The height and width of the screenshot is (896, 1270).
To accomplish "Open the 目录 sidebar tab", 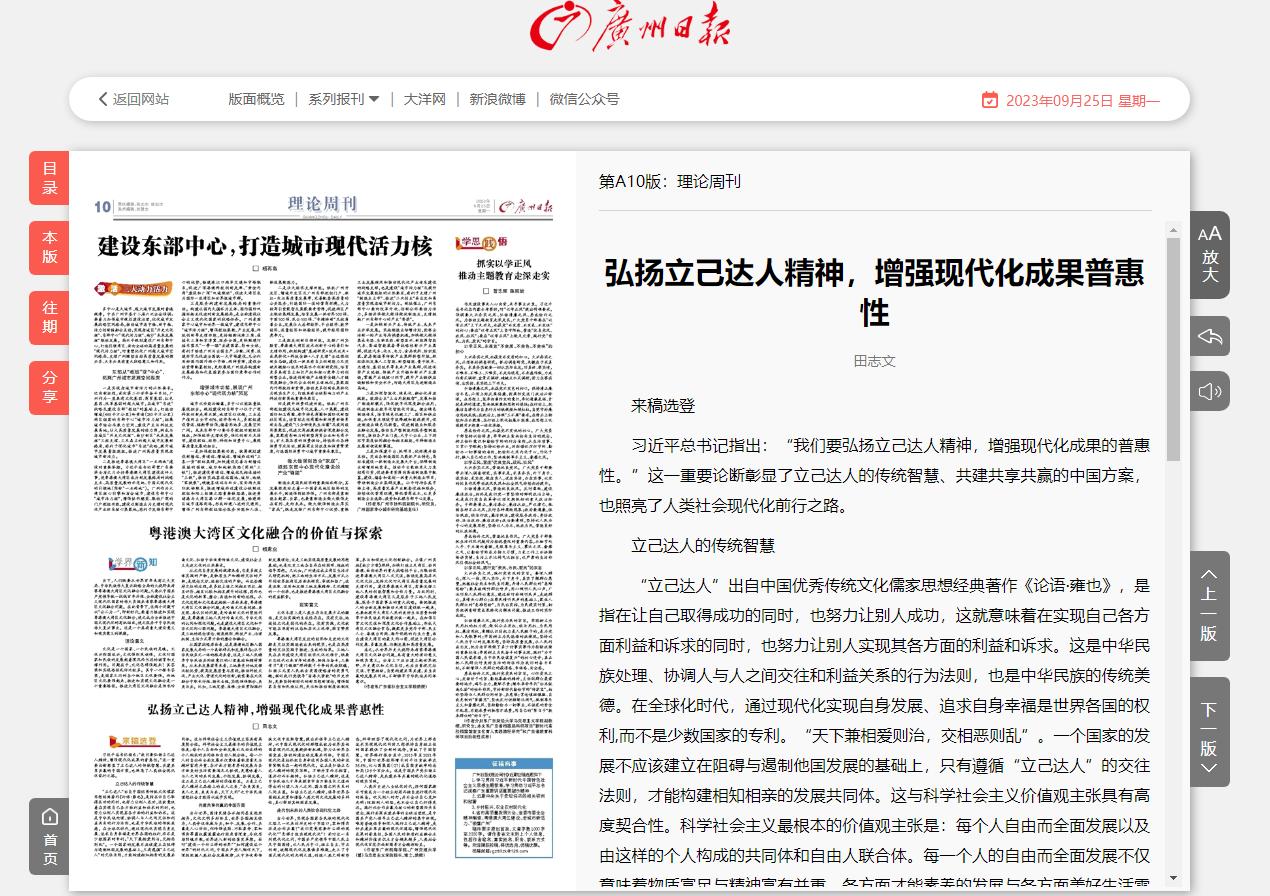I will (x=49, y=178).
